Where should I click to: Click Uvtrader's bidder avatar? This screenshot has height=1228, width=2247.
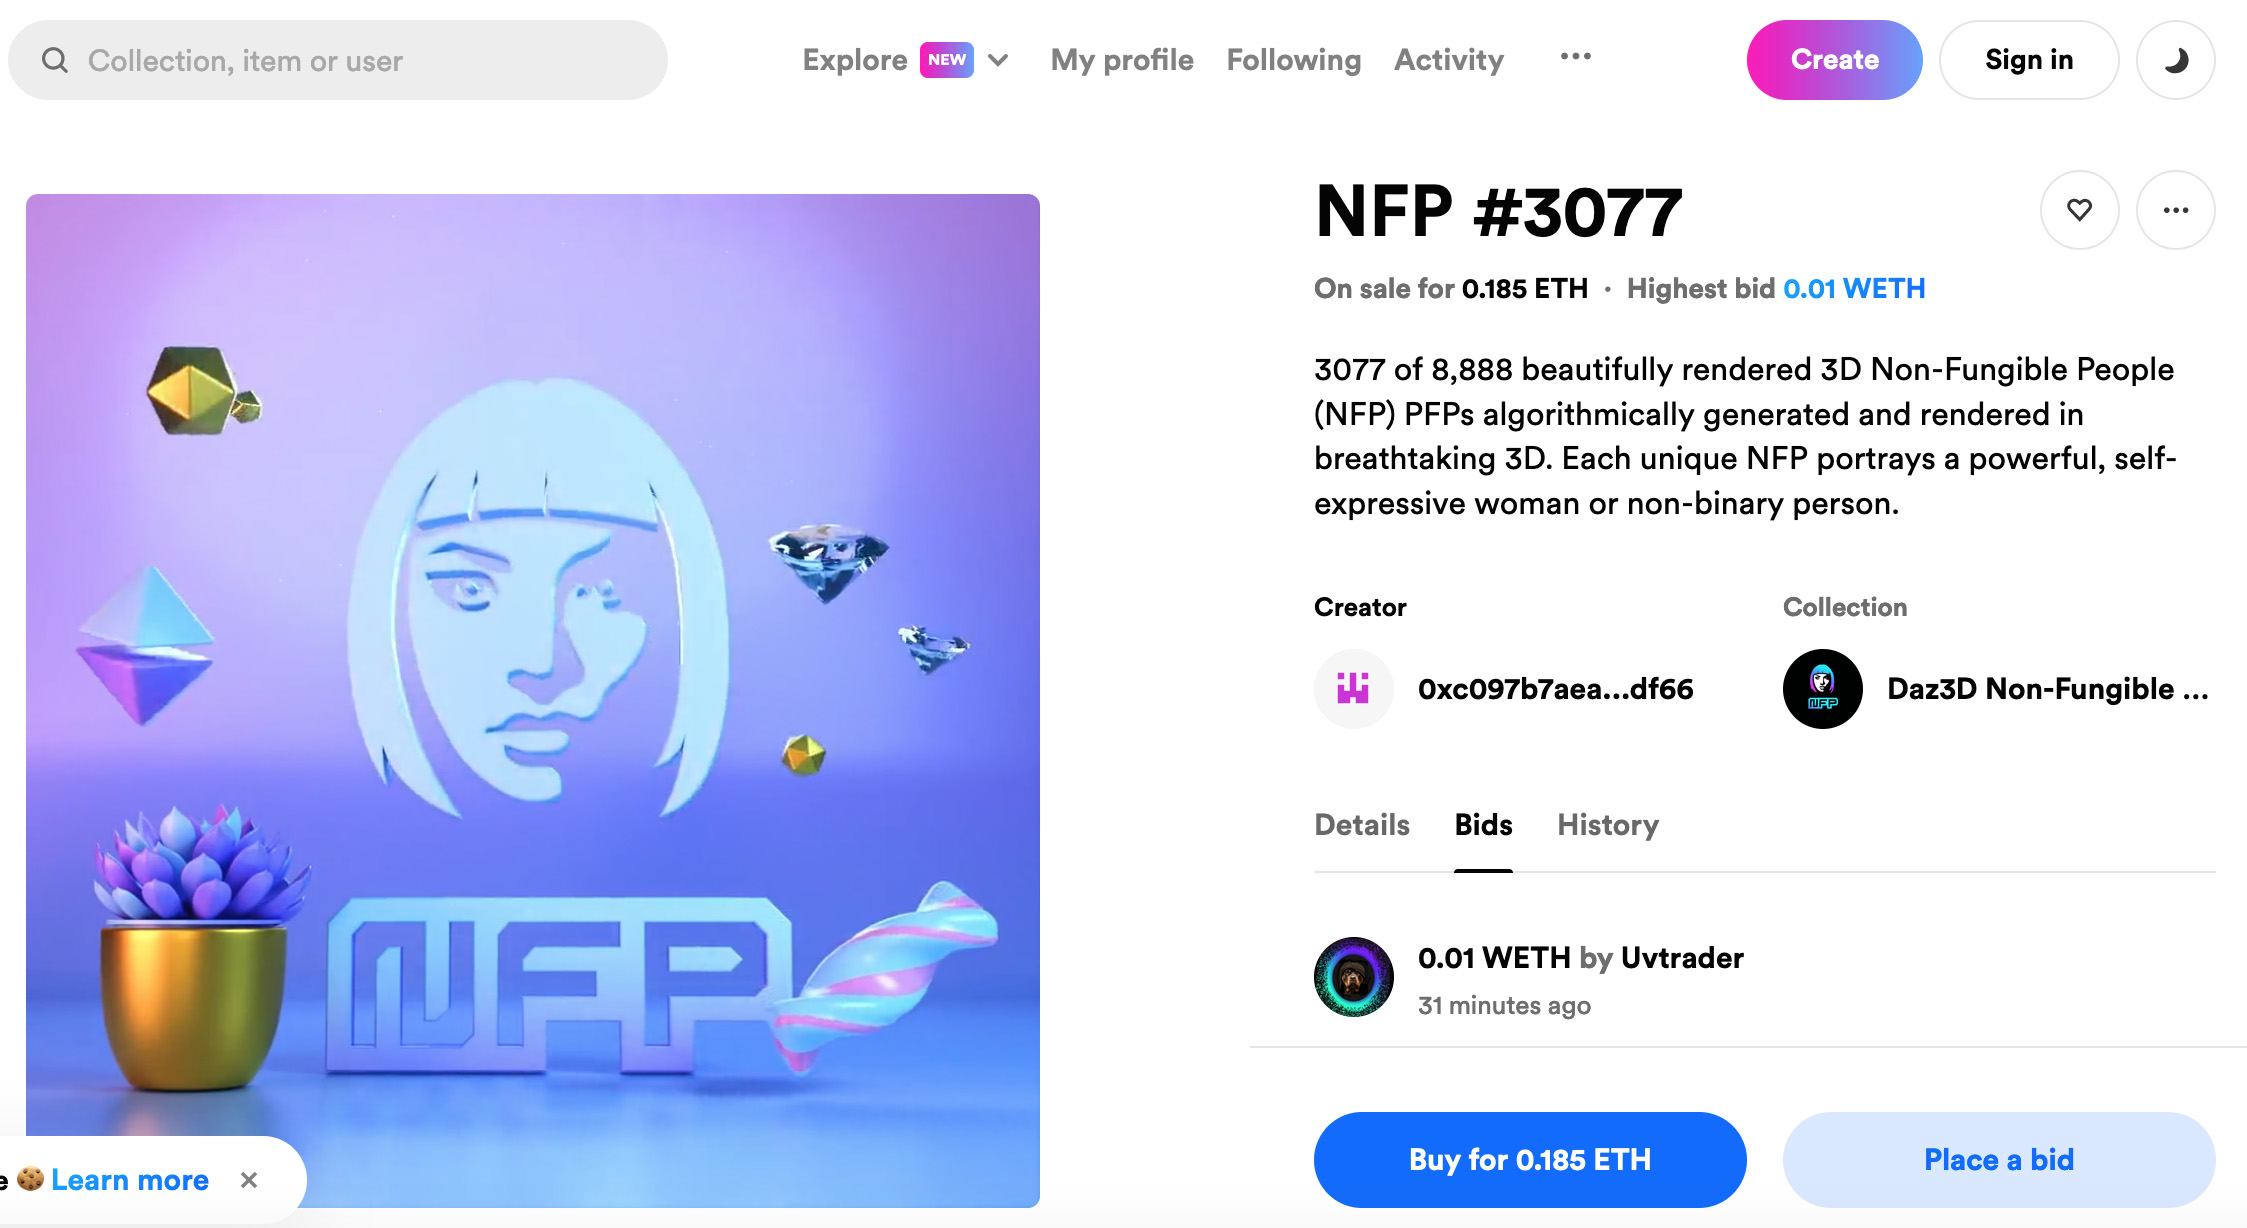pyautogui.click(x=1353, y=977)
